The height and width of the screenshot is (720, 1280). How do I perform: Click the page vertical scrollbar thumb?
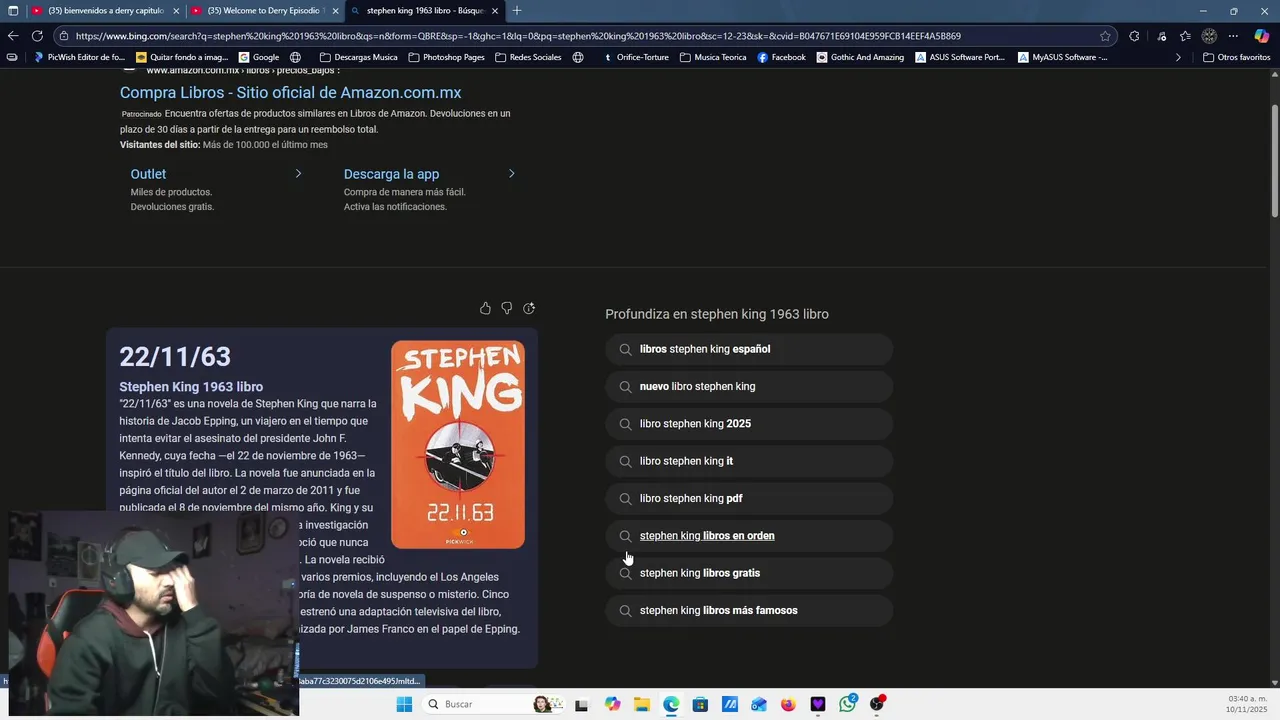click(1274, 160)
